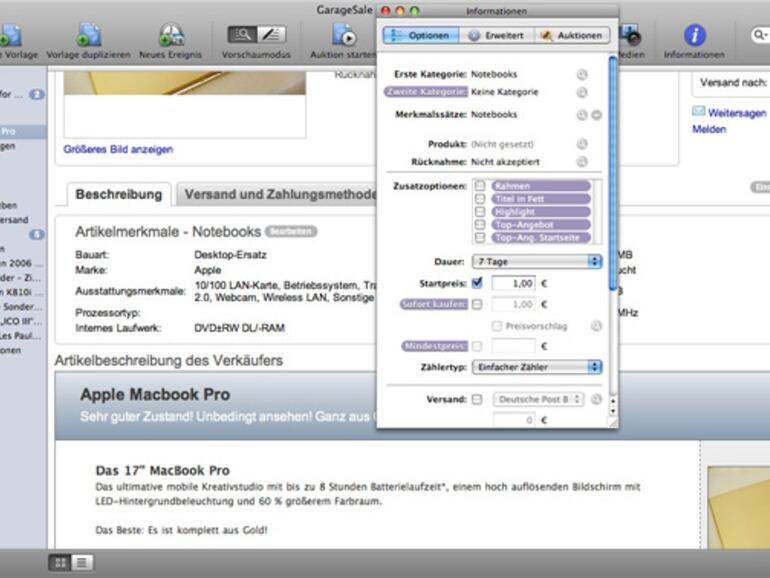
Task: Open the Versand und Zahlungsmethoden tab
Action: (277, 194)
